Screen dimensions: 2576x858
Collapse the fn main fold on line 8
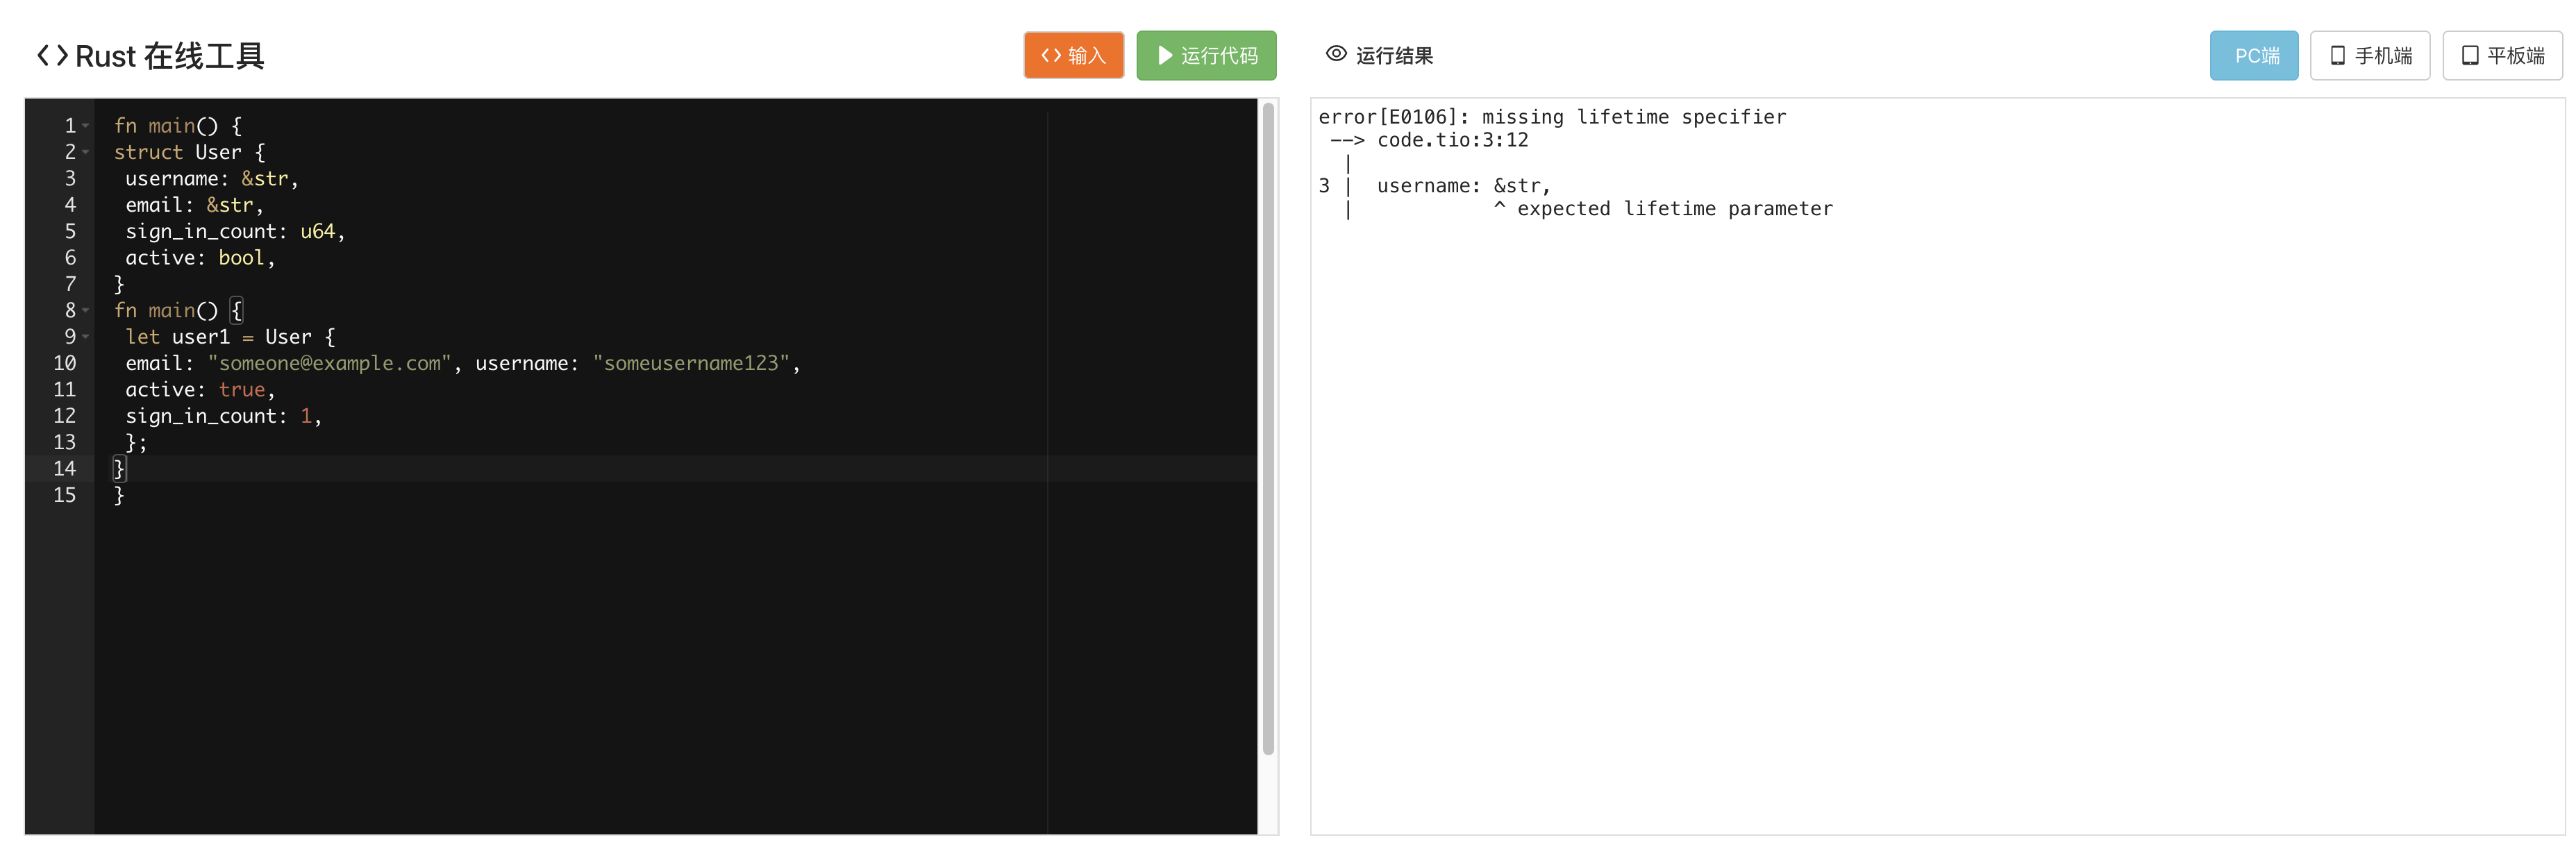pos(85,311)
